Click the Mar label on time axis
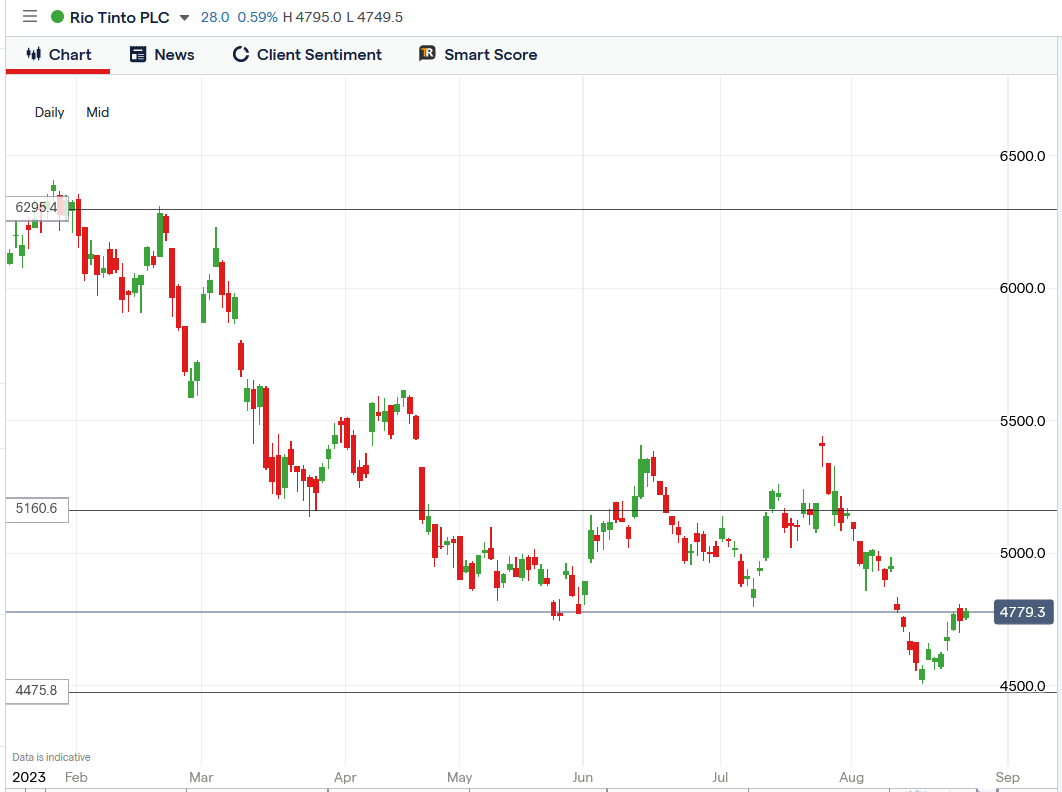 pos(201,777)
